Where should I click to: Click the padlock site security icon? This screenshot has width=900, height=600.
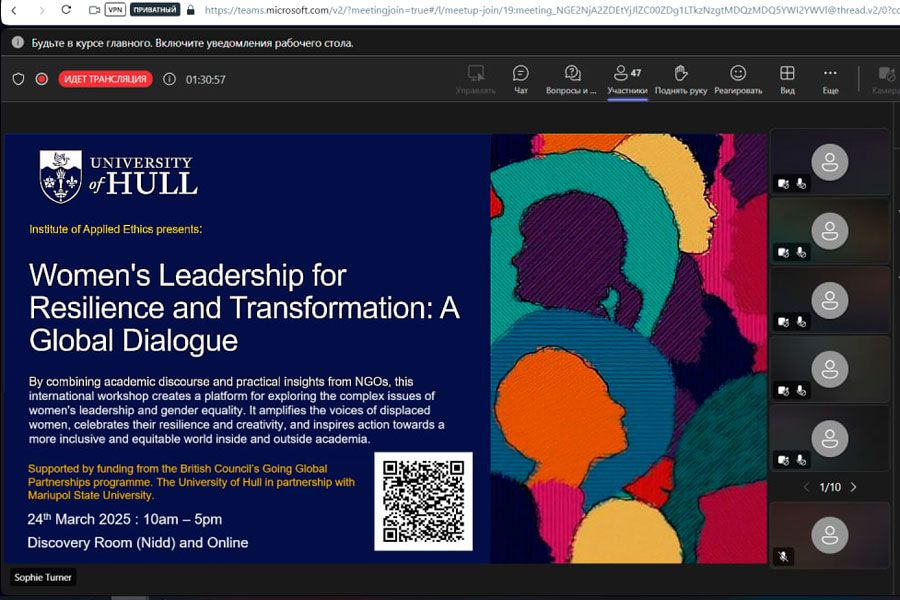click(x=191, y=10)
